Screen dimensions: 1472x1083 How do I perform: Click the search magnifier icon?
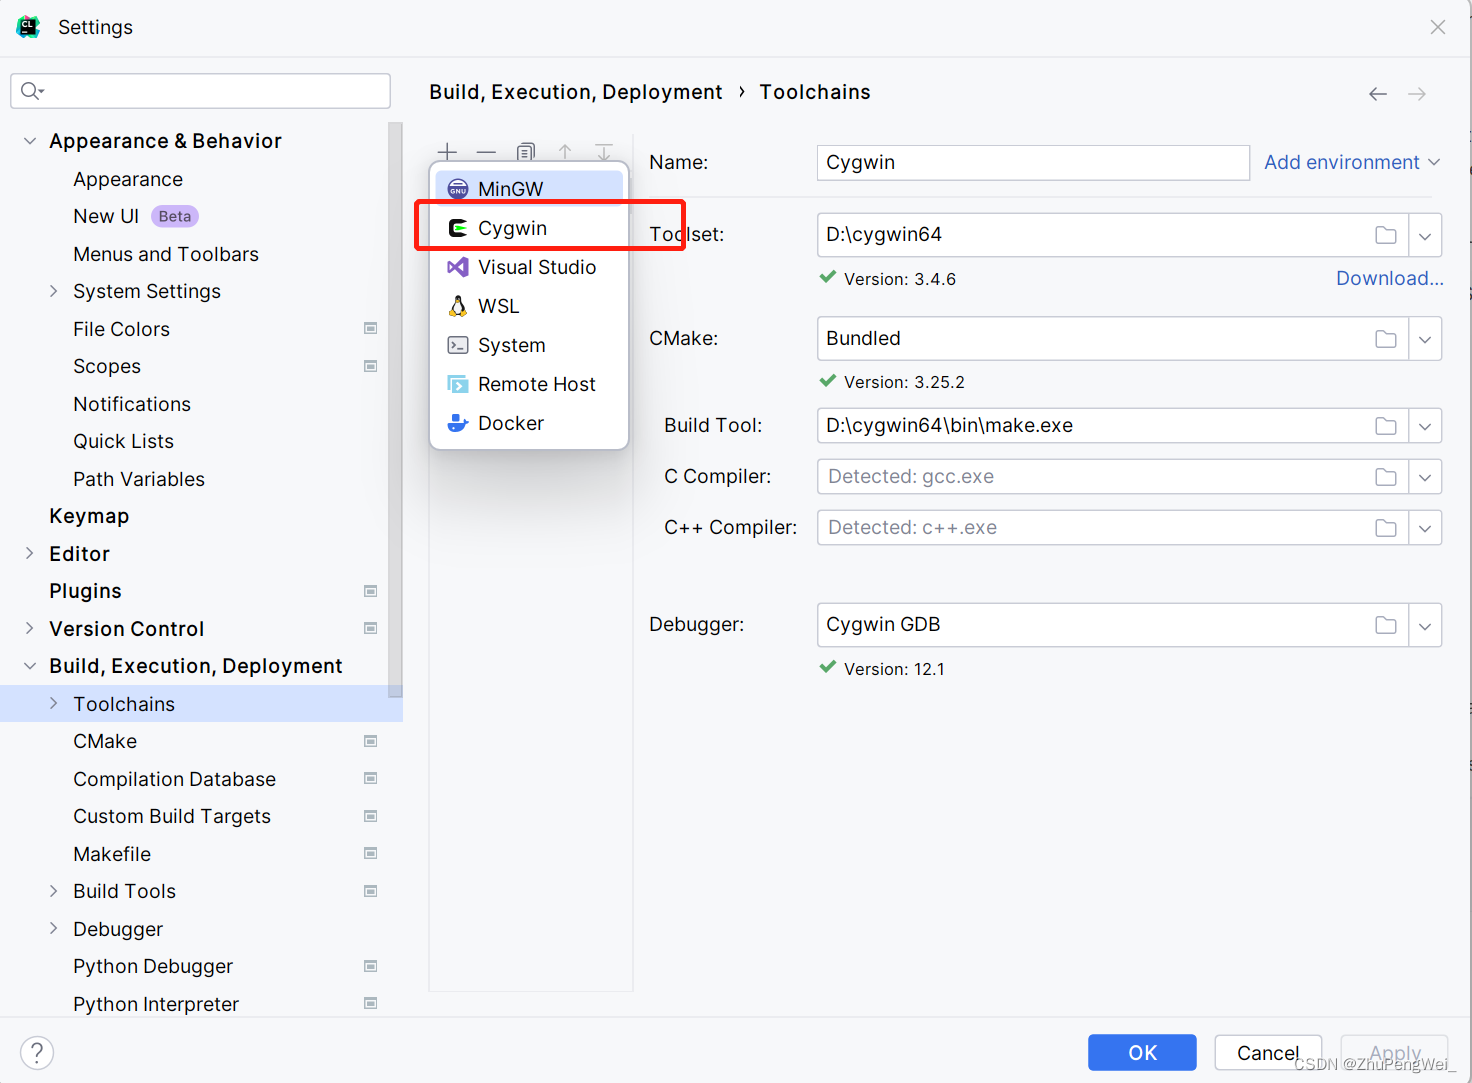coord(32,91)
